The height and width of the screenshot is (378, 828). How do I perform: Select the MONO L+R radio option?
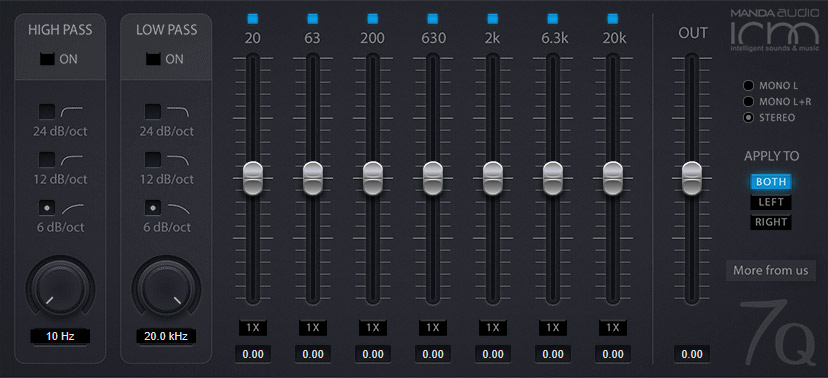(748, 101)
